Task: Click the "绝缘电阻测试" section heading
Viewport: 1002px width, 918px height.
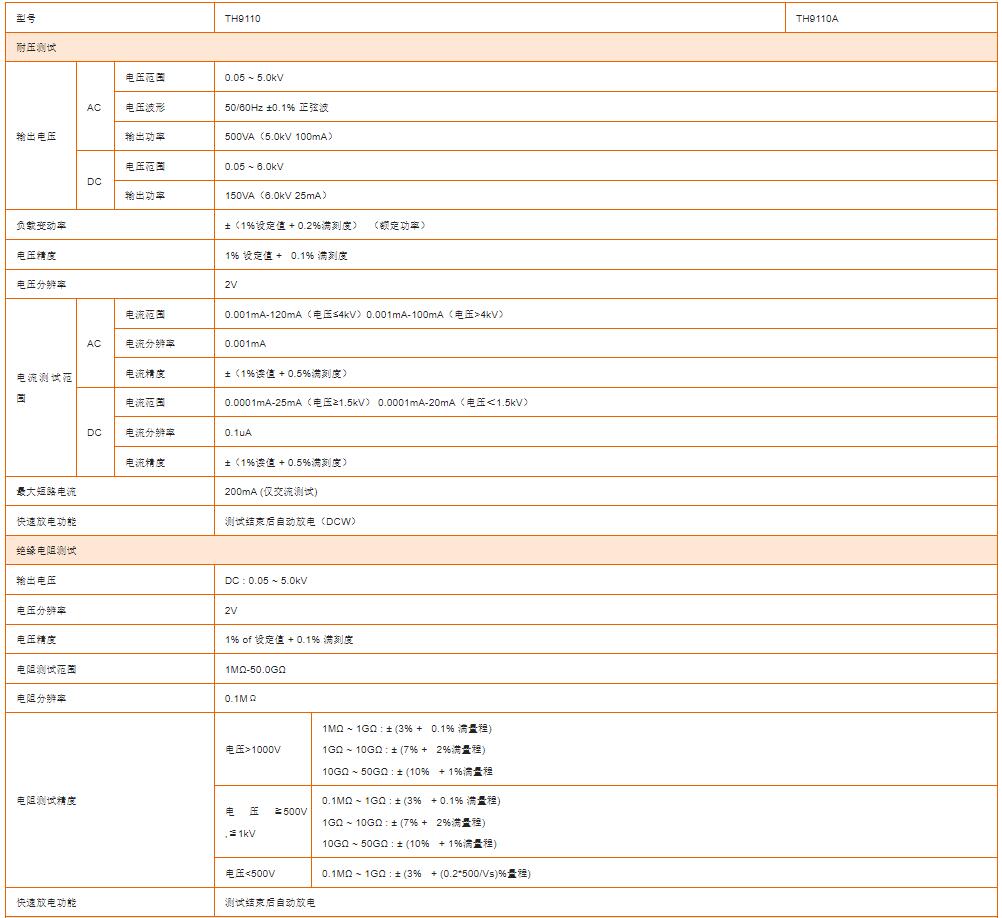Action: 46,551
